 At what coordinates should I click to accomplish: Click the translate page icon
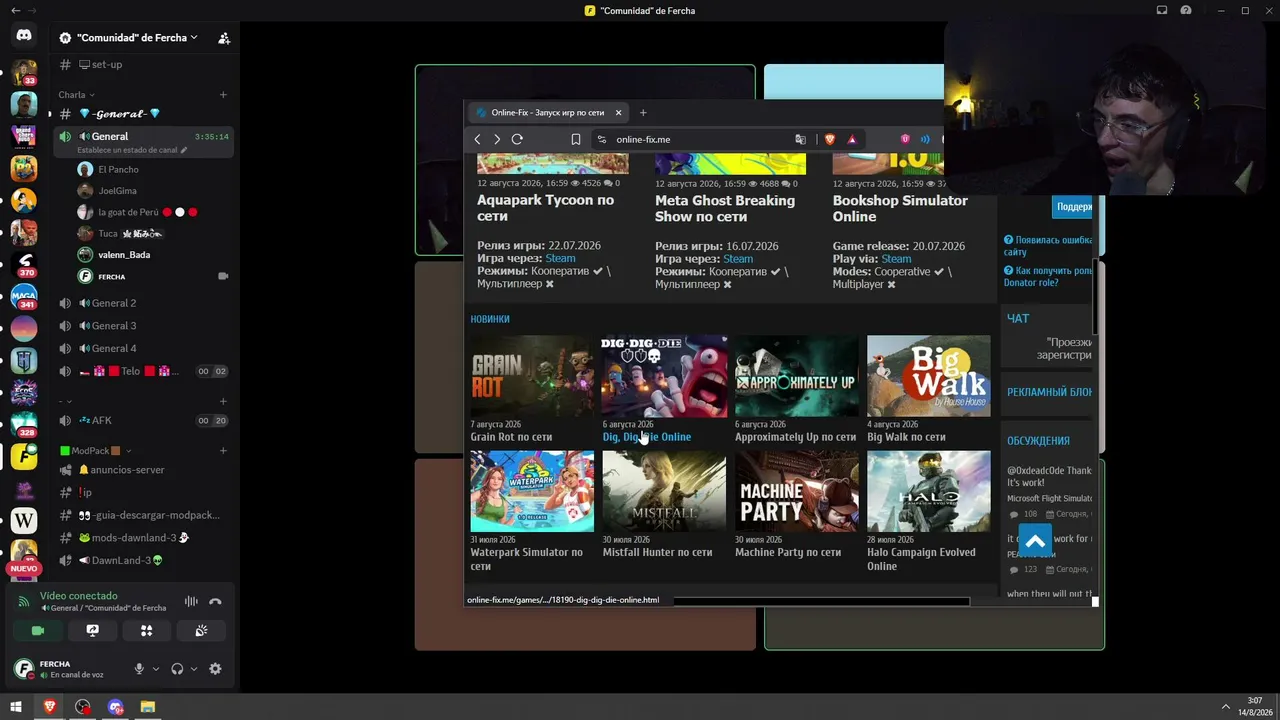800,140
